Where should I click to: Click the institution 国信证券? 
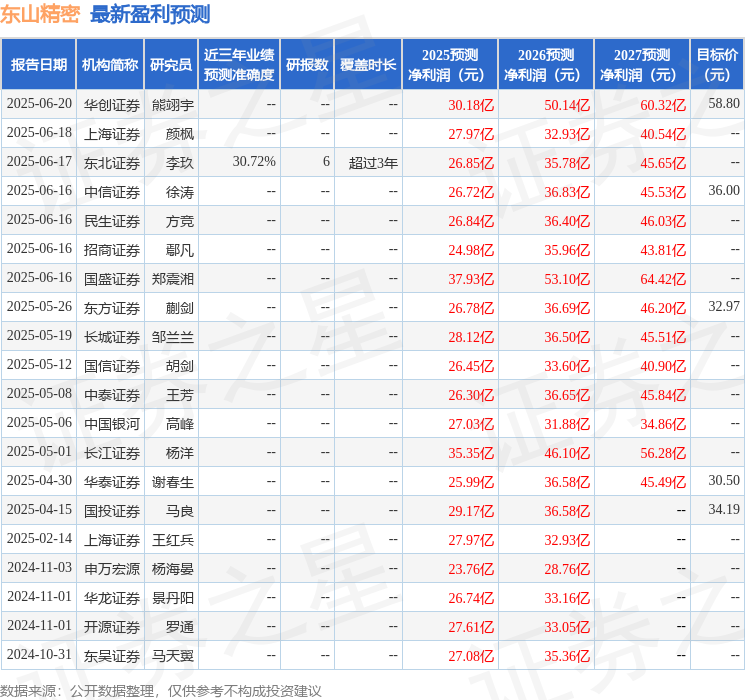112,366
